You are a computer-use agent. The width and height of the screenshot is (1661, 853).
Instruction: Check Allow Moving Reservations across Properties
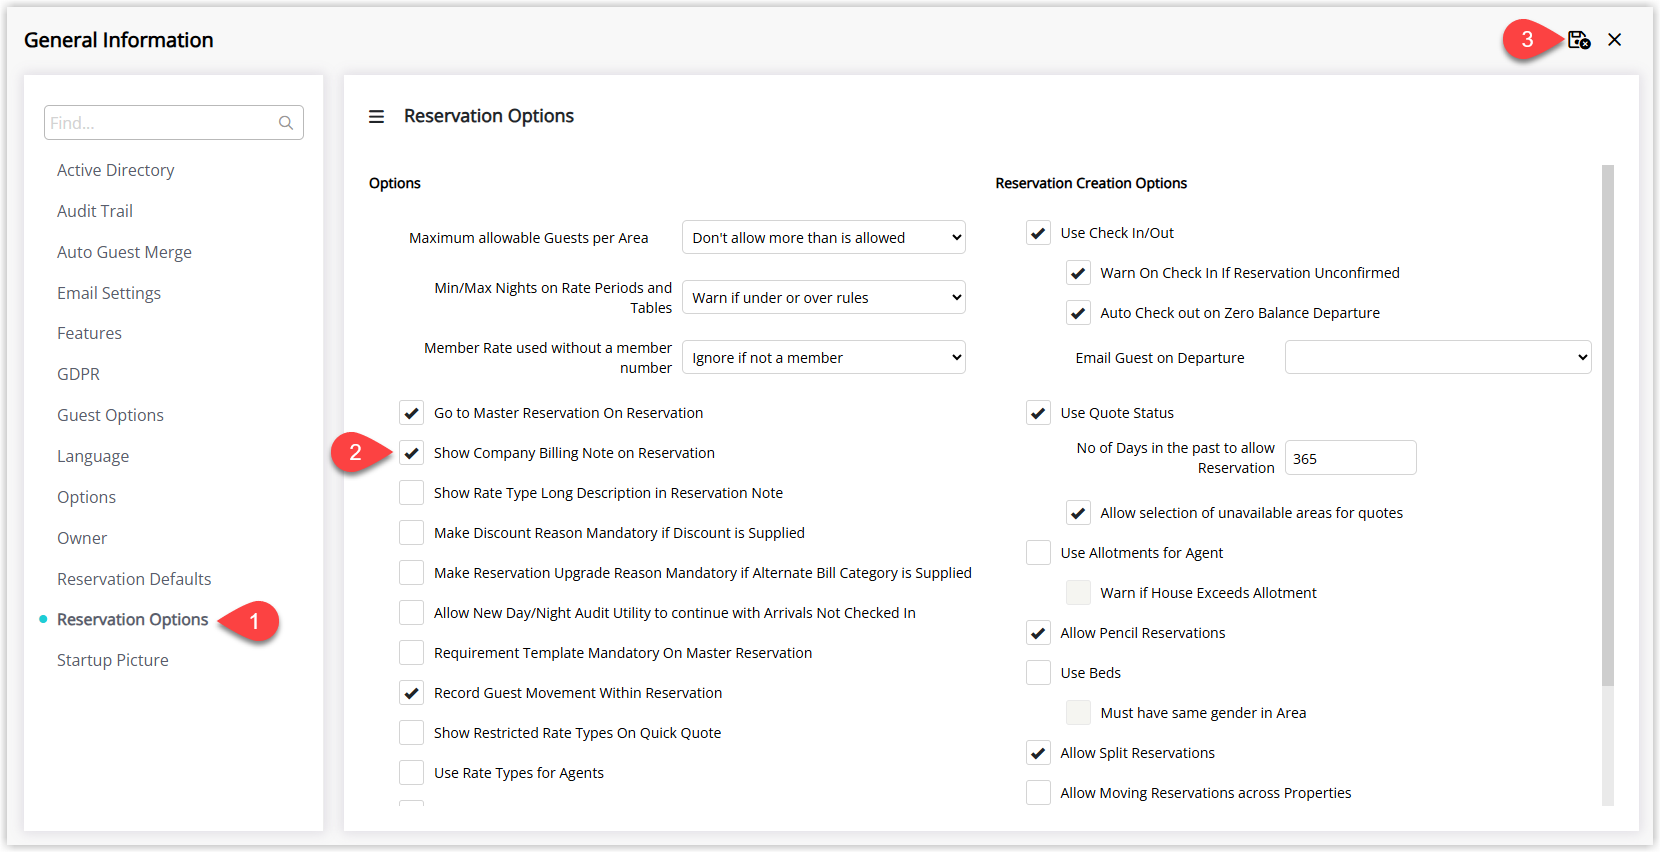(x=1038, y=793)
